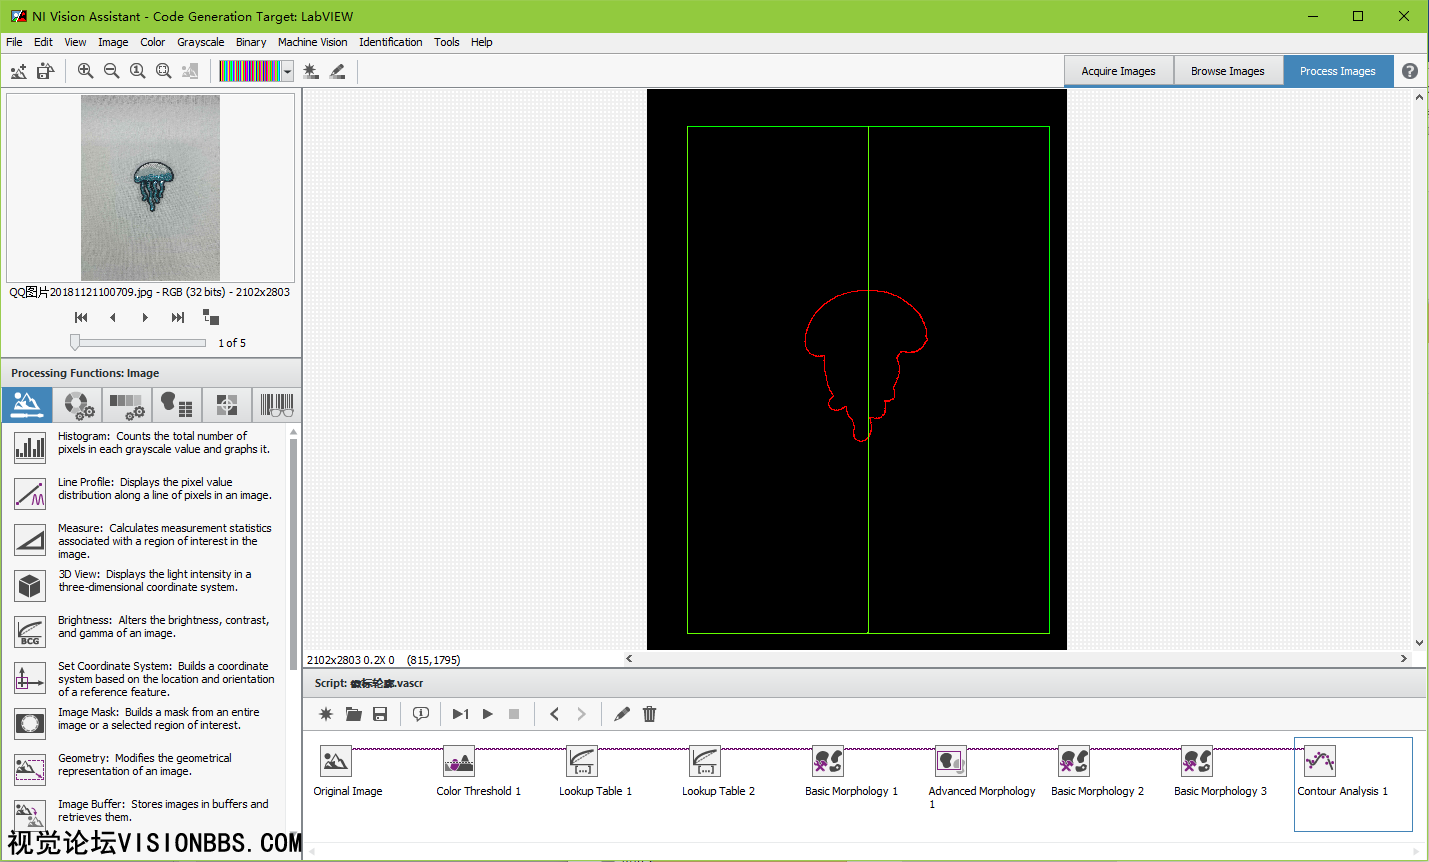This screenshot has width=1429, height=862.
Task: Run the script with play button
Action: pyautogui.click(x=488, y=714)
